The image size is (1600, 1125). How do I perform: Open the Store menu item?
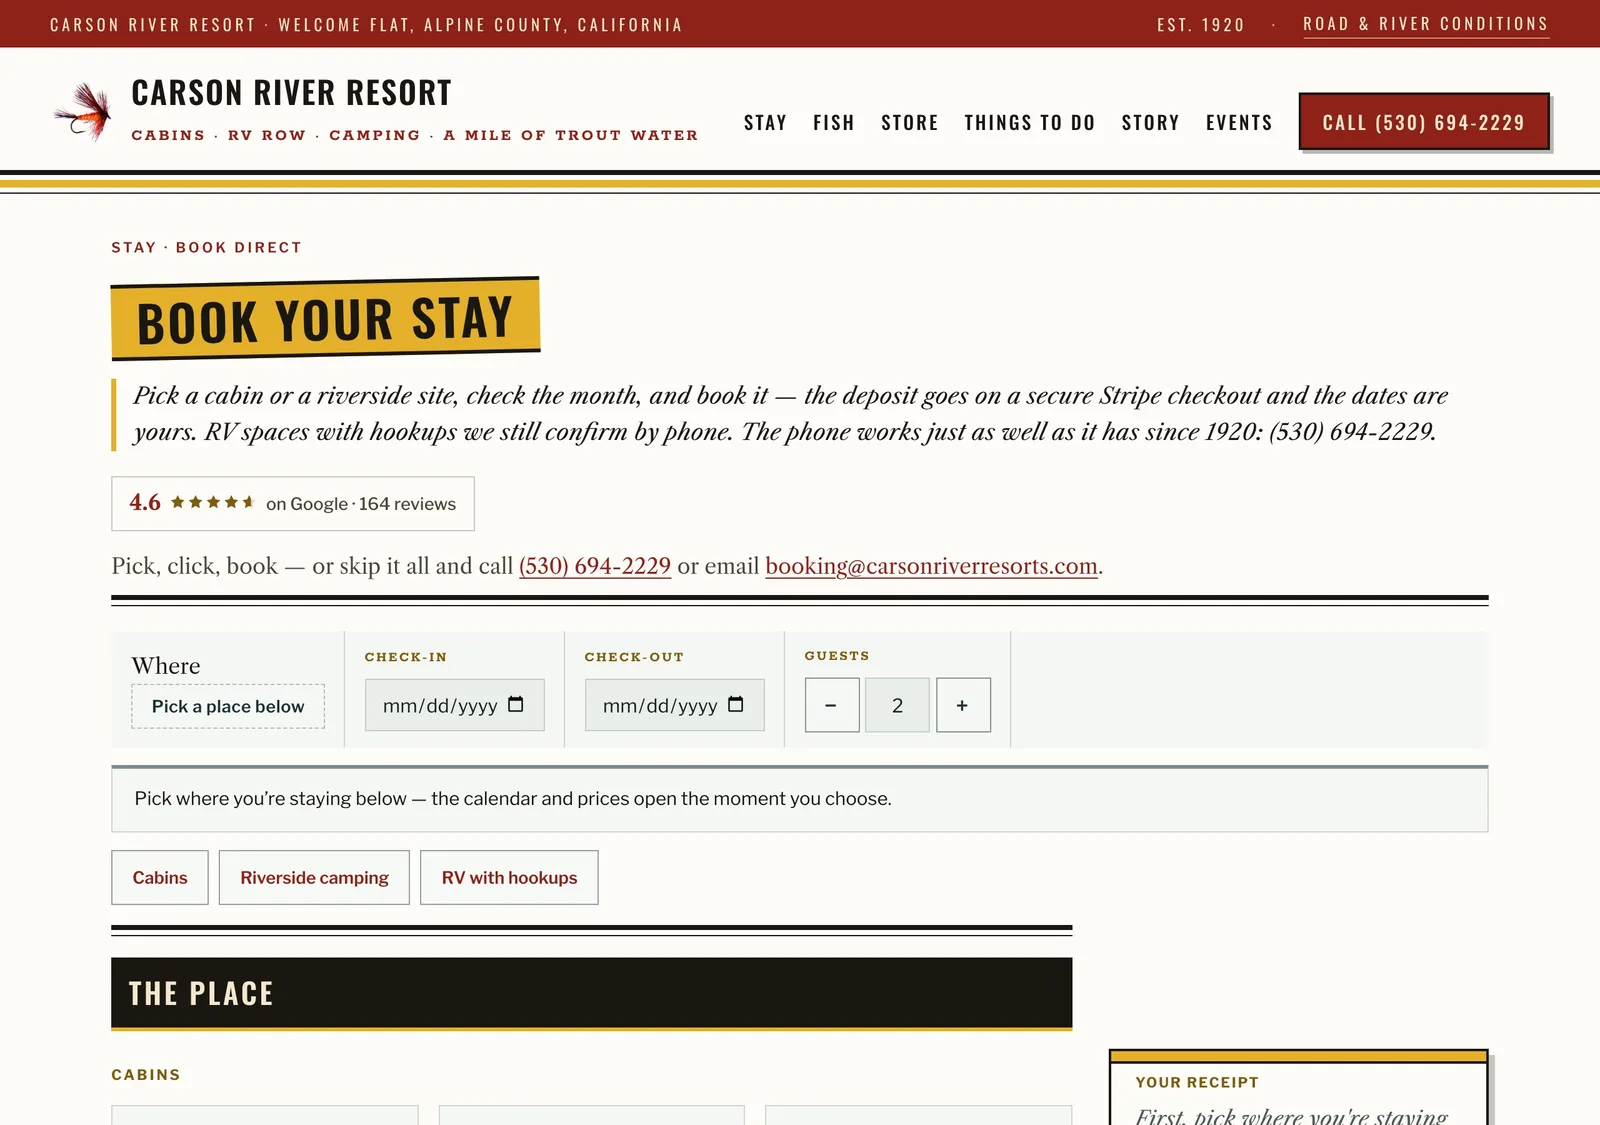tap(910, 122)
